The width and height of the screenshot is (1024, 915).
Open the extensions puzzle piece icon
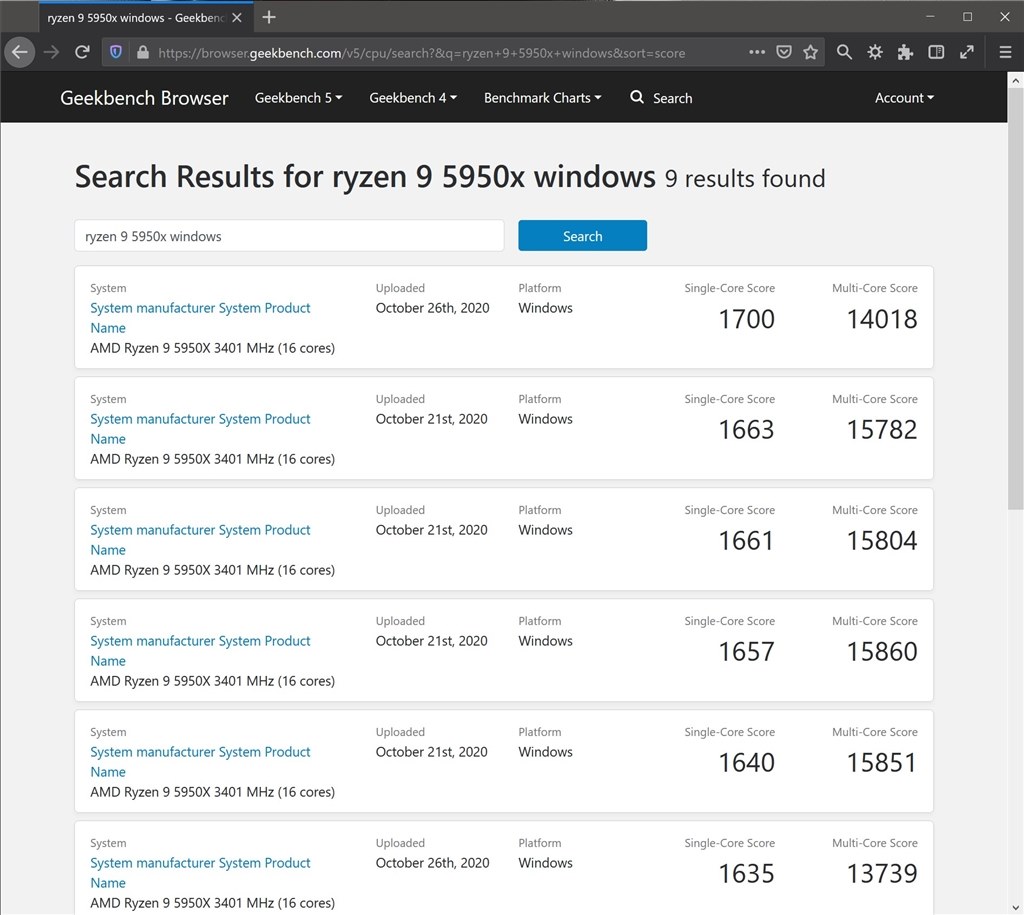905,52
